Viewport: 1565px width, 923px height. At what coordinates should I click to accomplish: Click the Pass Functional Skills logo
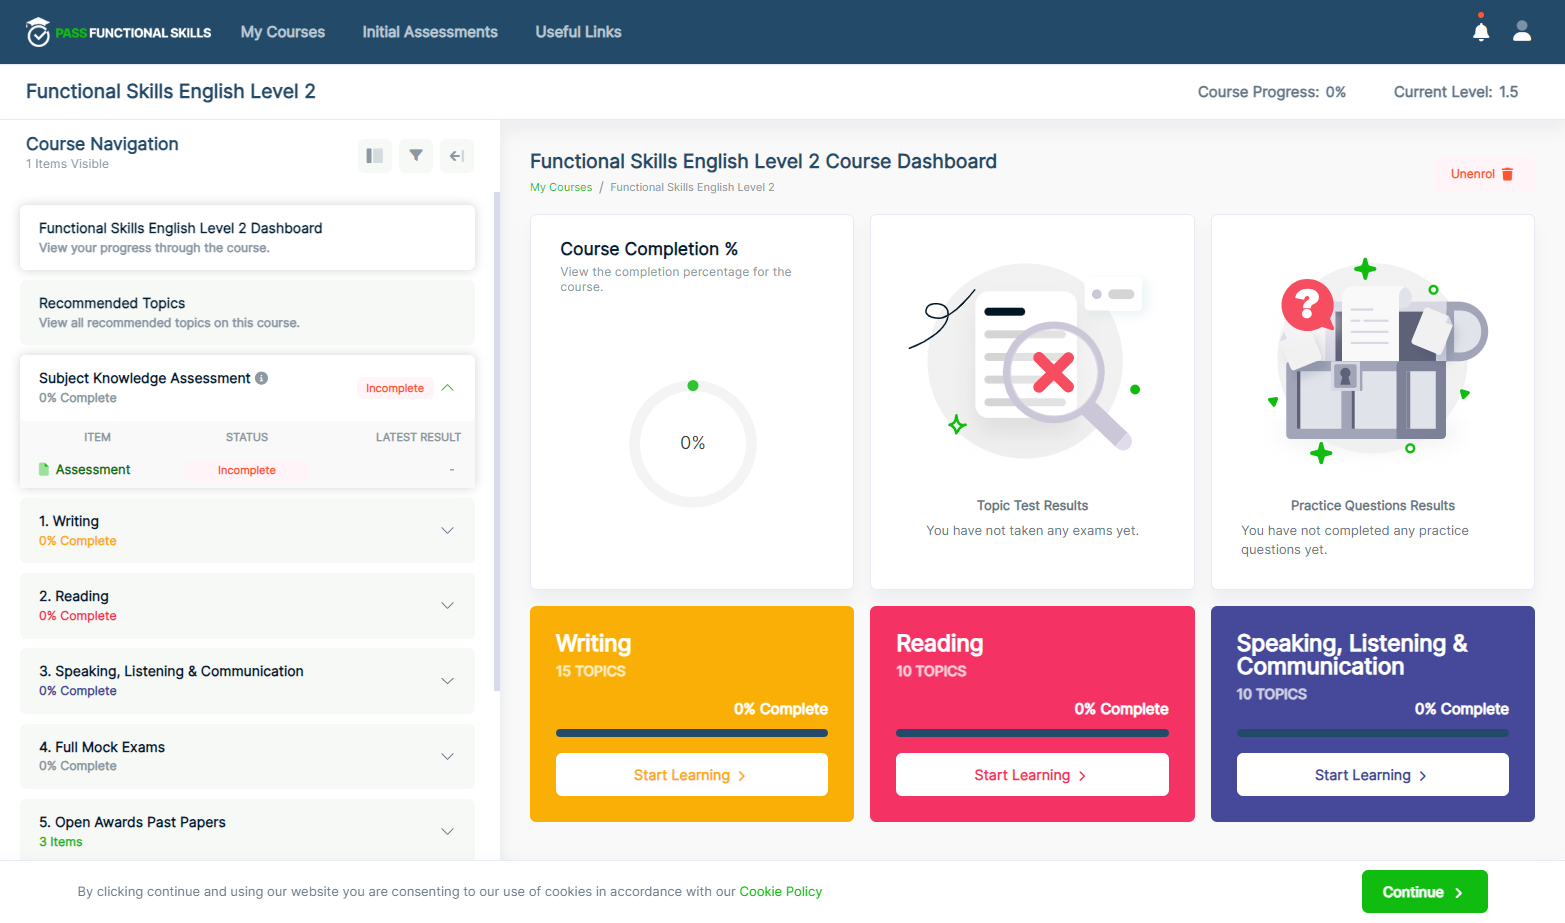click(119, 32)
